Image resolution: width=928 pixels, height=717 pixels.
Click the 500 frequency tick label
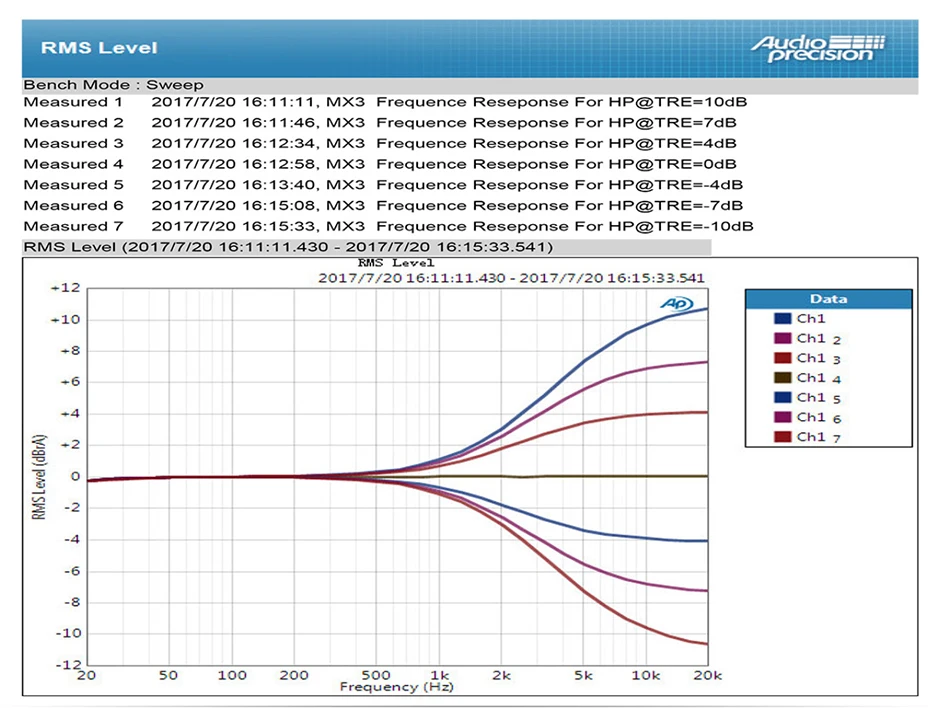click(376, 675)
